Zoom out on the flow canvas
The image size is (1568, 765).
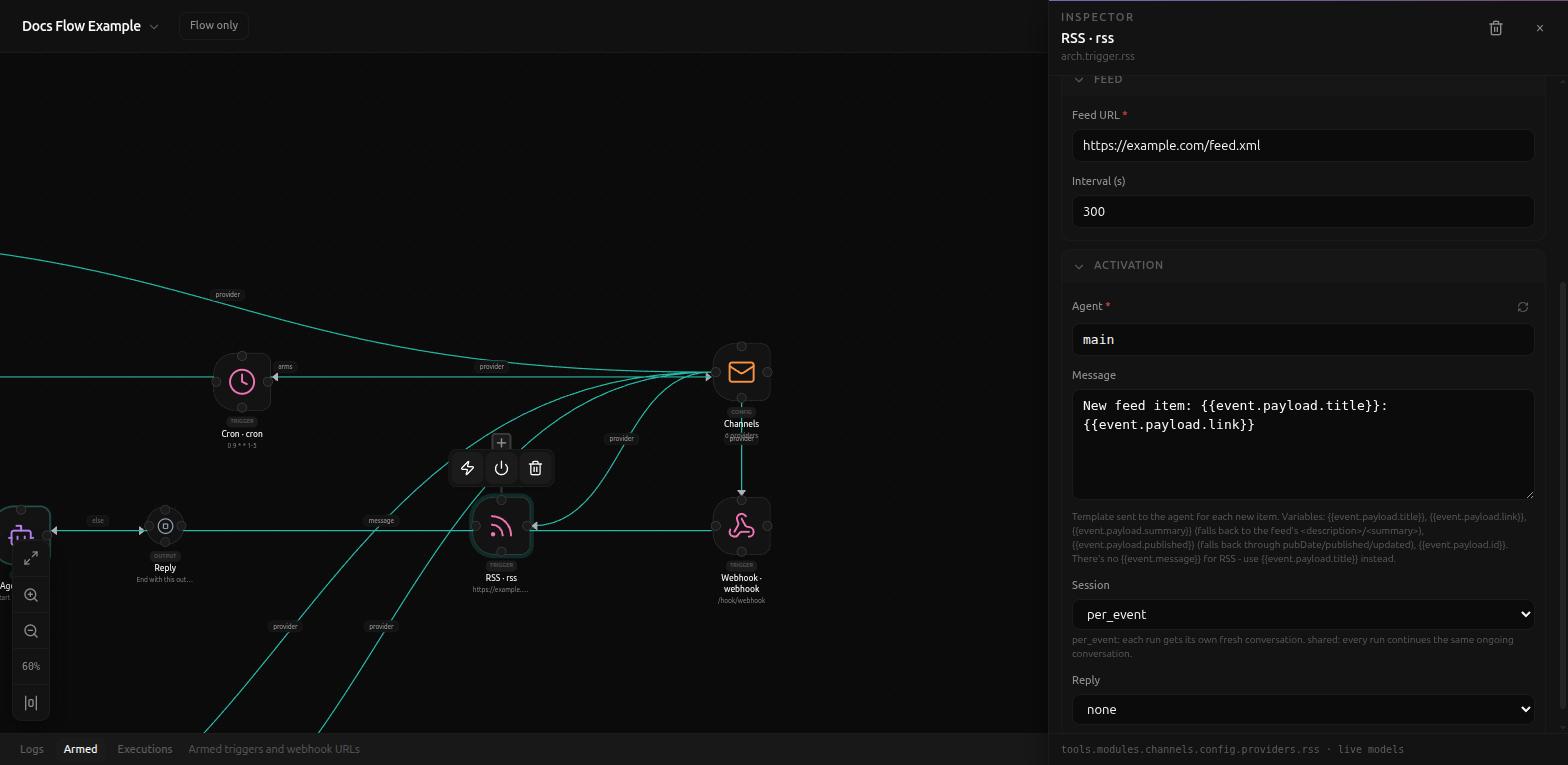(x=31, y=631)
